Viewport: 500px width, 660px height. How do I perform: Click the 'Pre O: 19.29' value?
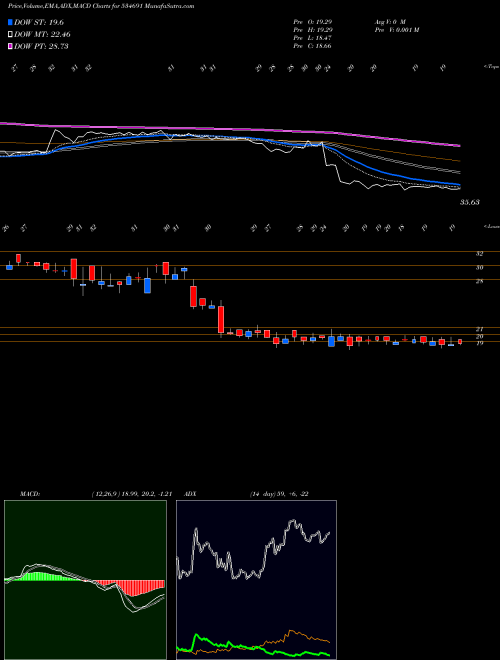313,21
